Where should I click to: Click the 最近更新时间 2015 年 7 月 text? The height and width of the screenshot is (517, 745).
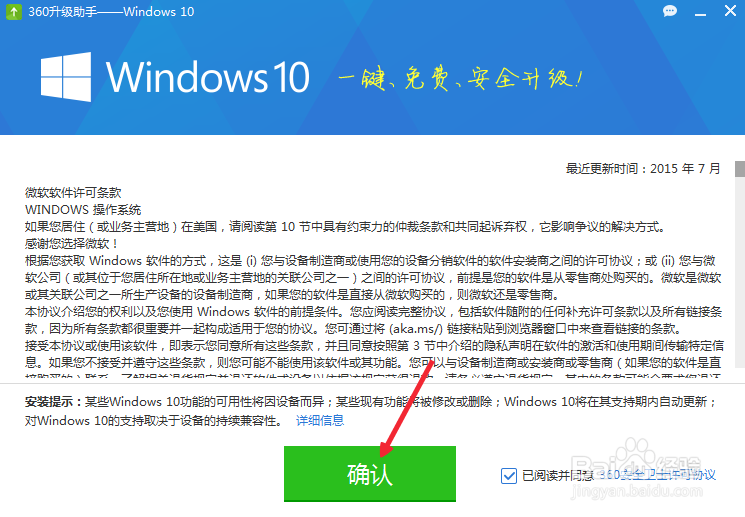[x=643, y=169]
